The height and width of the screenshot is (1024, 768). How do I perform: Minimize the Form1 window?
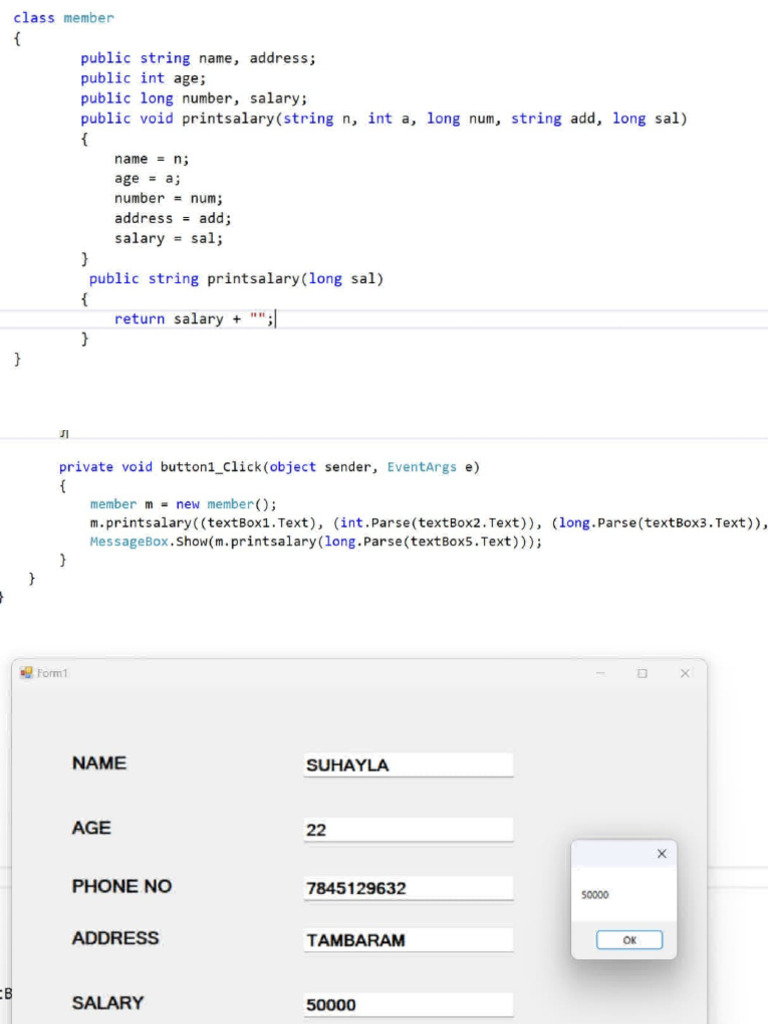click(x=601, y=674)
